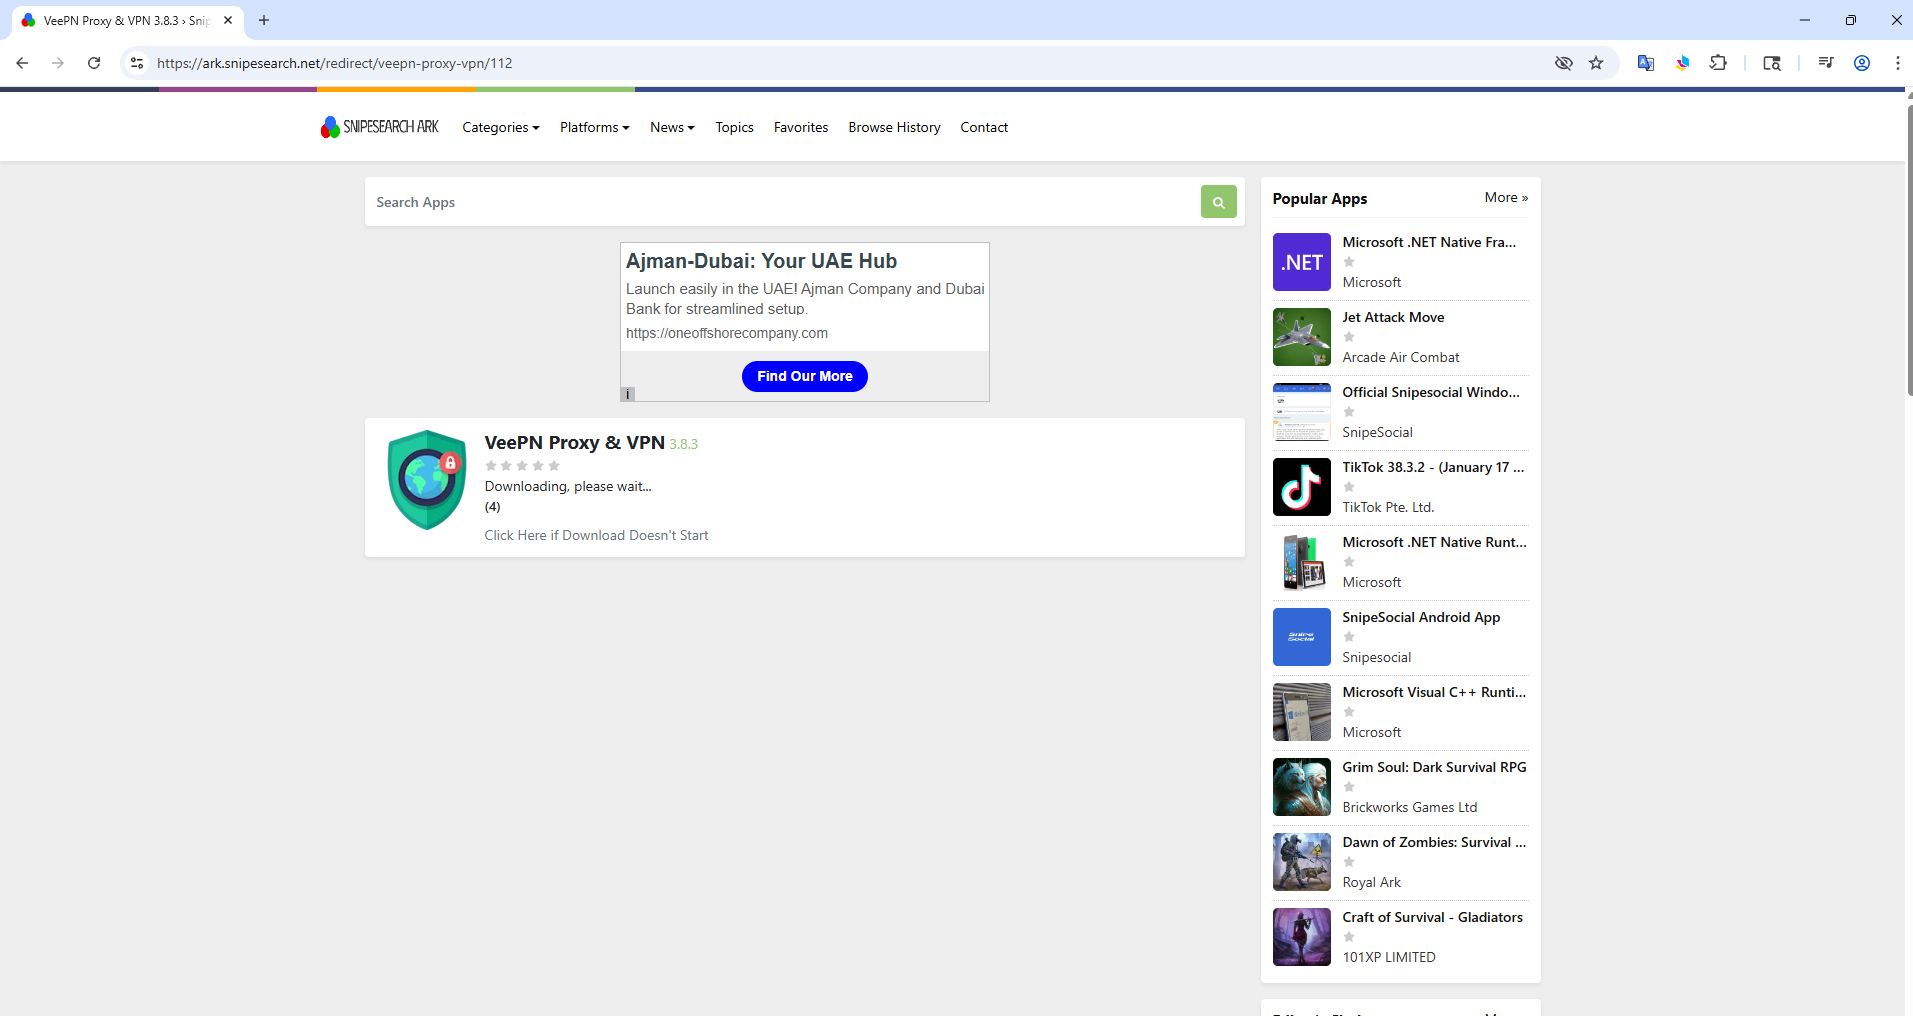1913x1016 pixels.
Task: Click the ad info icon
Action: point(628,394)
